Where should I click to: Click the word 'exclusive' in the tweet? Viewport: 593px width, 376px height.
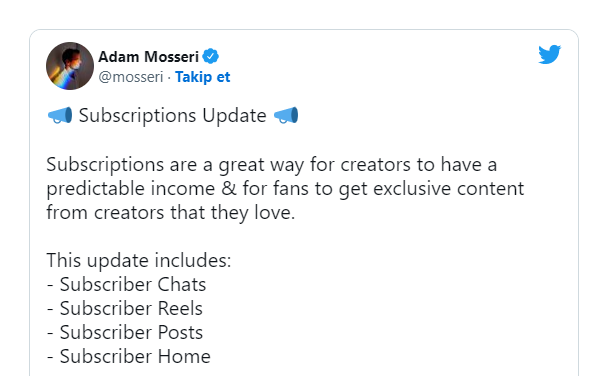point(412,188)
